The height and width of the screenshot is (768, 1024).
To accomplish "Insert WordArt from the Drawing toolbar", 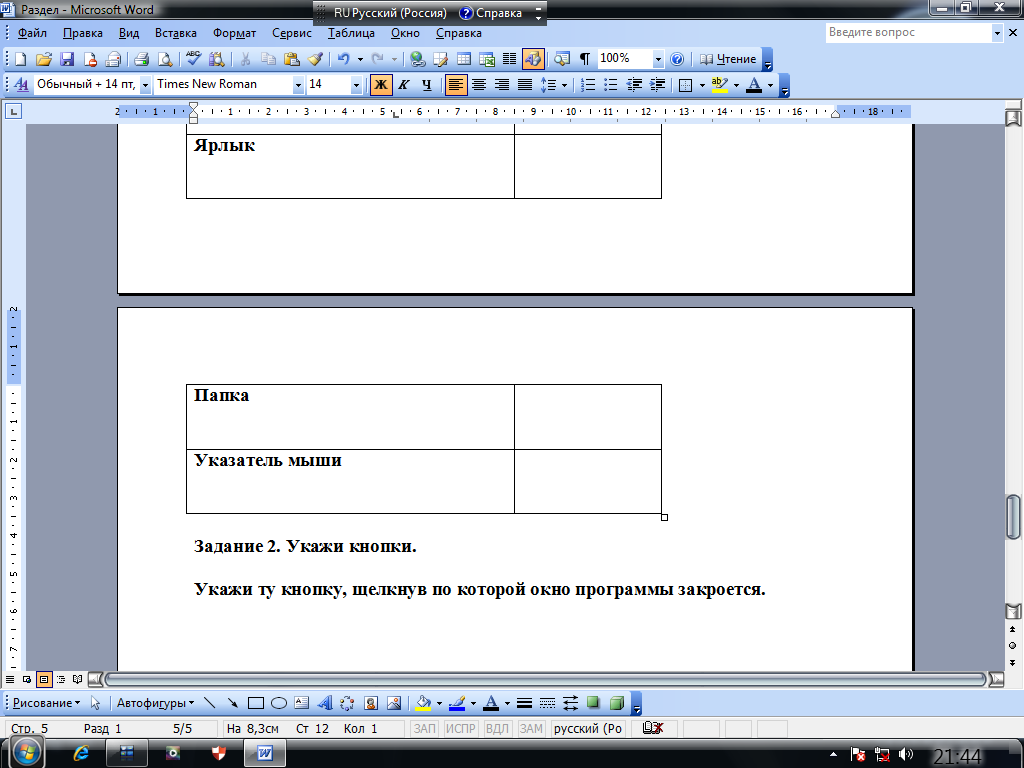I will (x=325, y=703).
